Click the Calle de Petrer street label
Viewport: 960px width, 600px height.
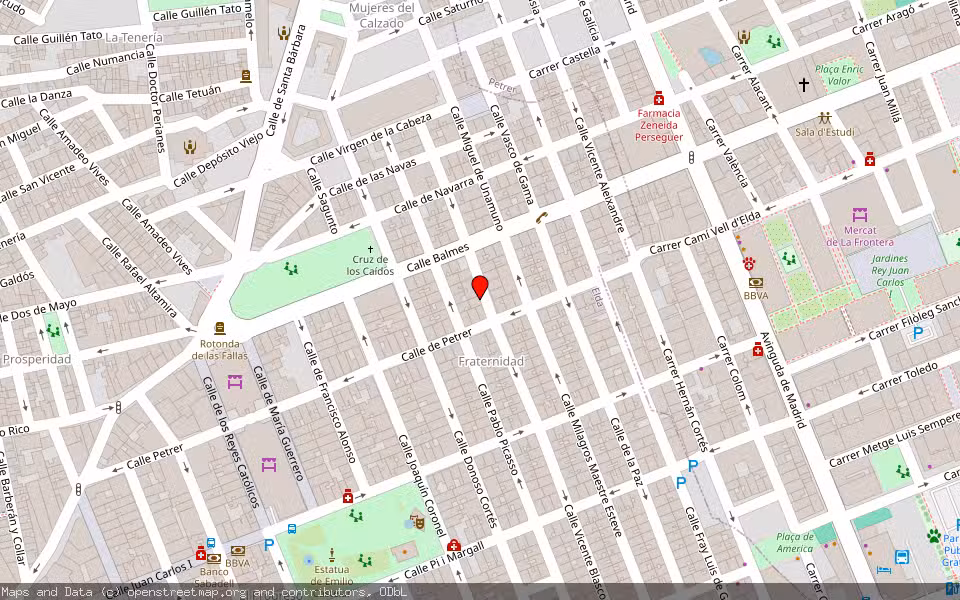(x=437, y=345)
